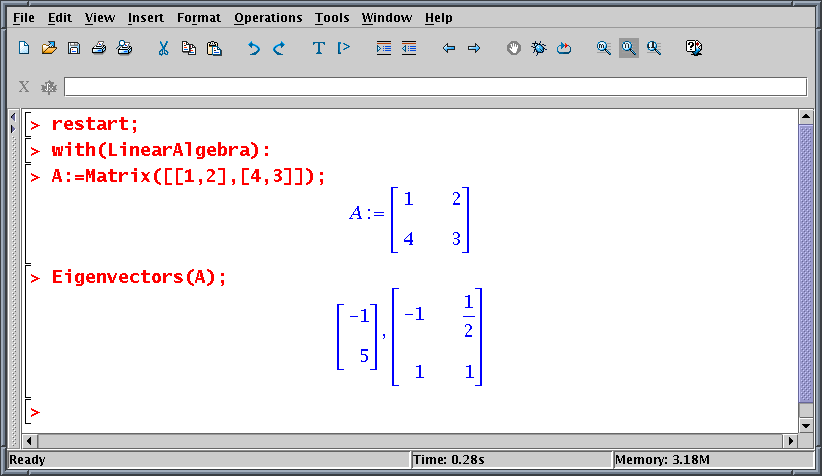Click the Undo arrow icon
The width and height of the screenshot is (822, 476).
254,48
